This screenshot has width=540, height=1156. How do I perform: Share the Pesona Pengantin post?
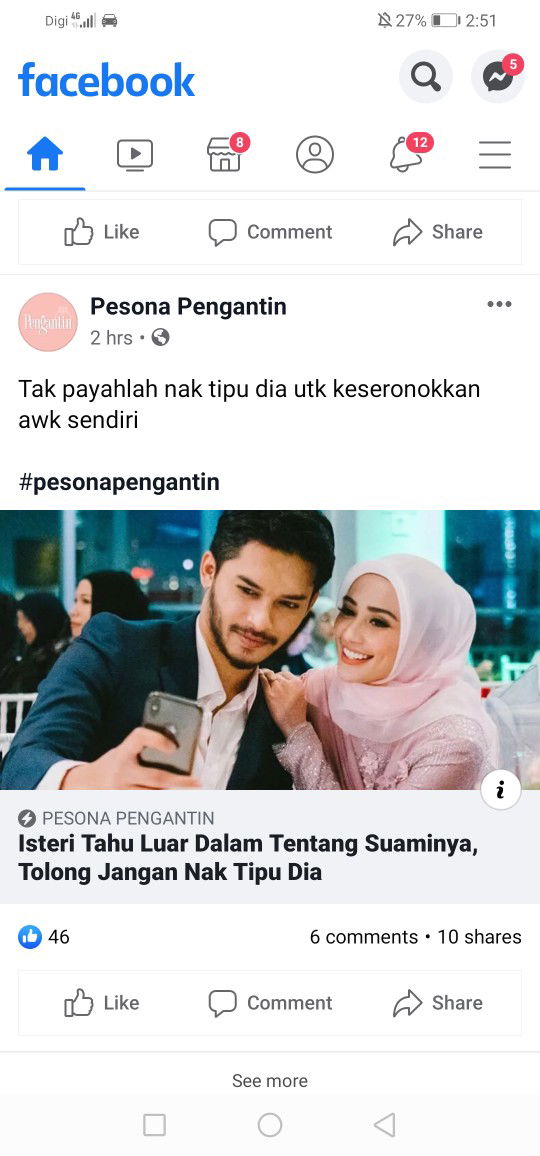coord(437,1003)
